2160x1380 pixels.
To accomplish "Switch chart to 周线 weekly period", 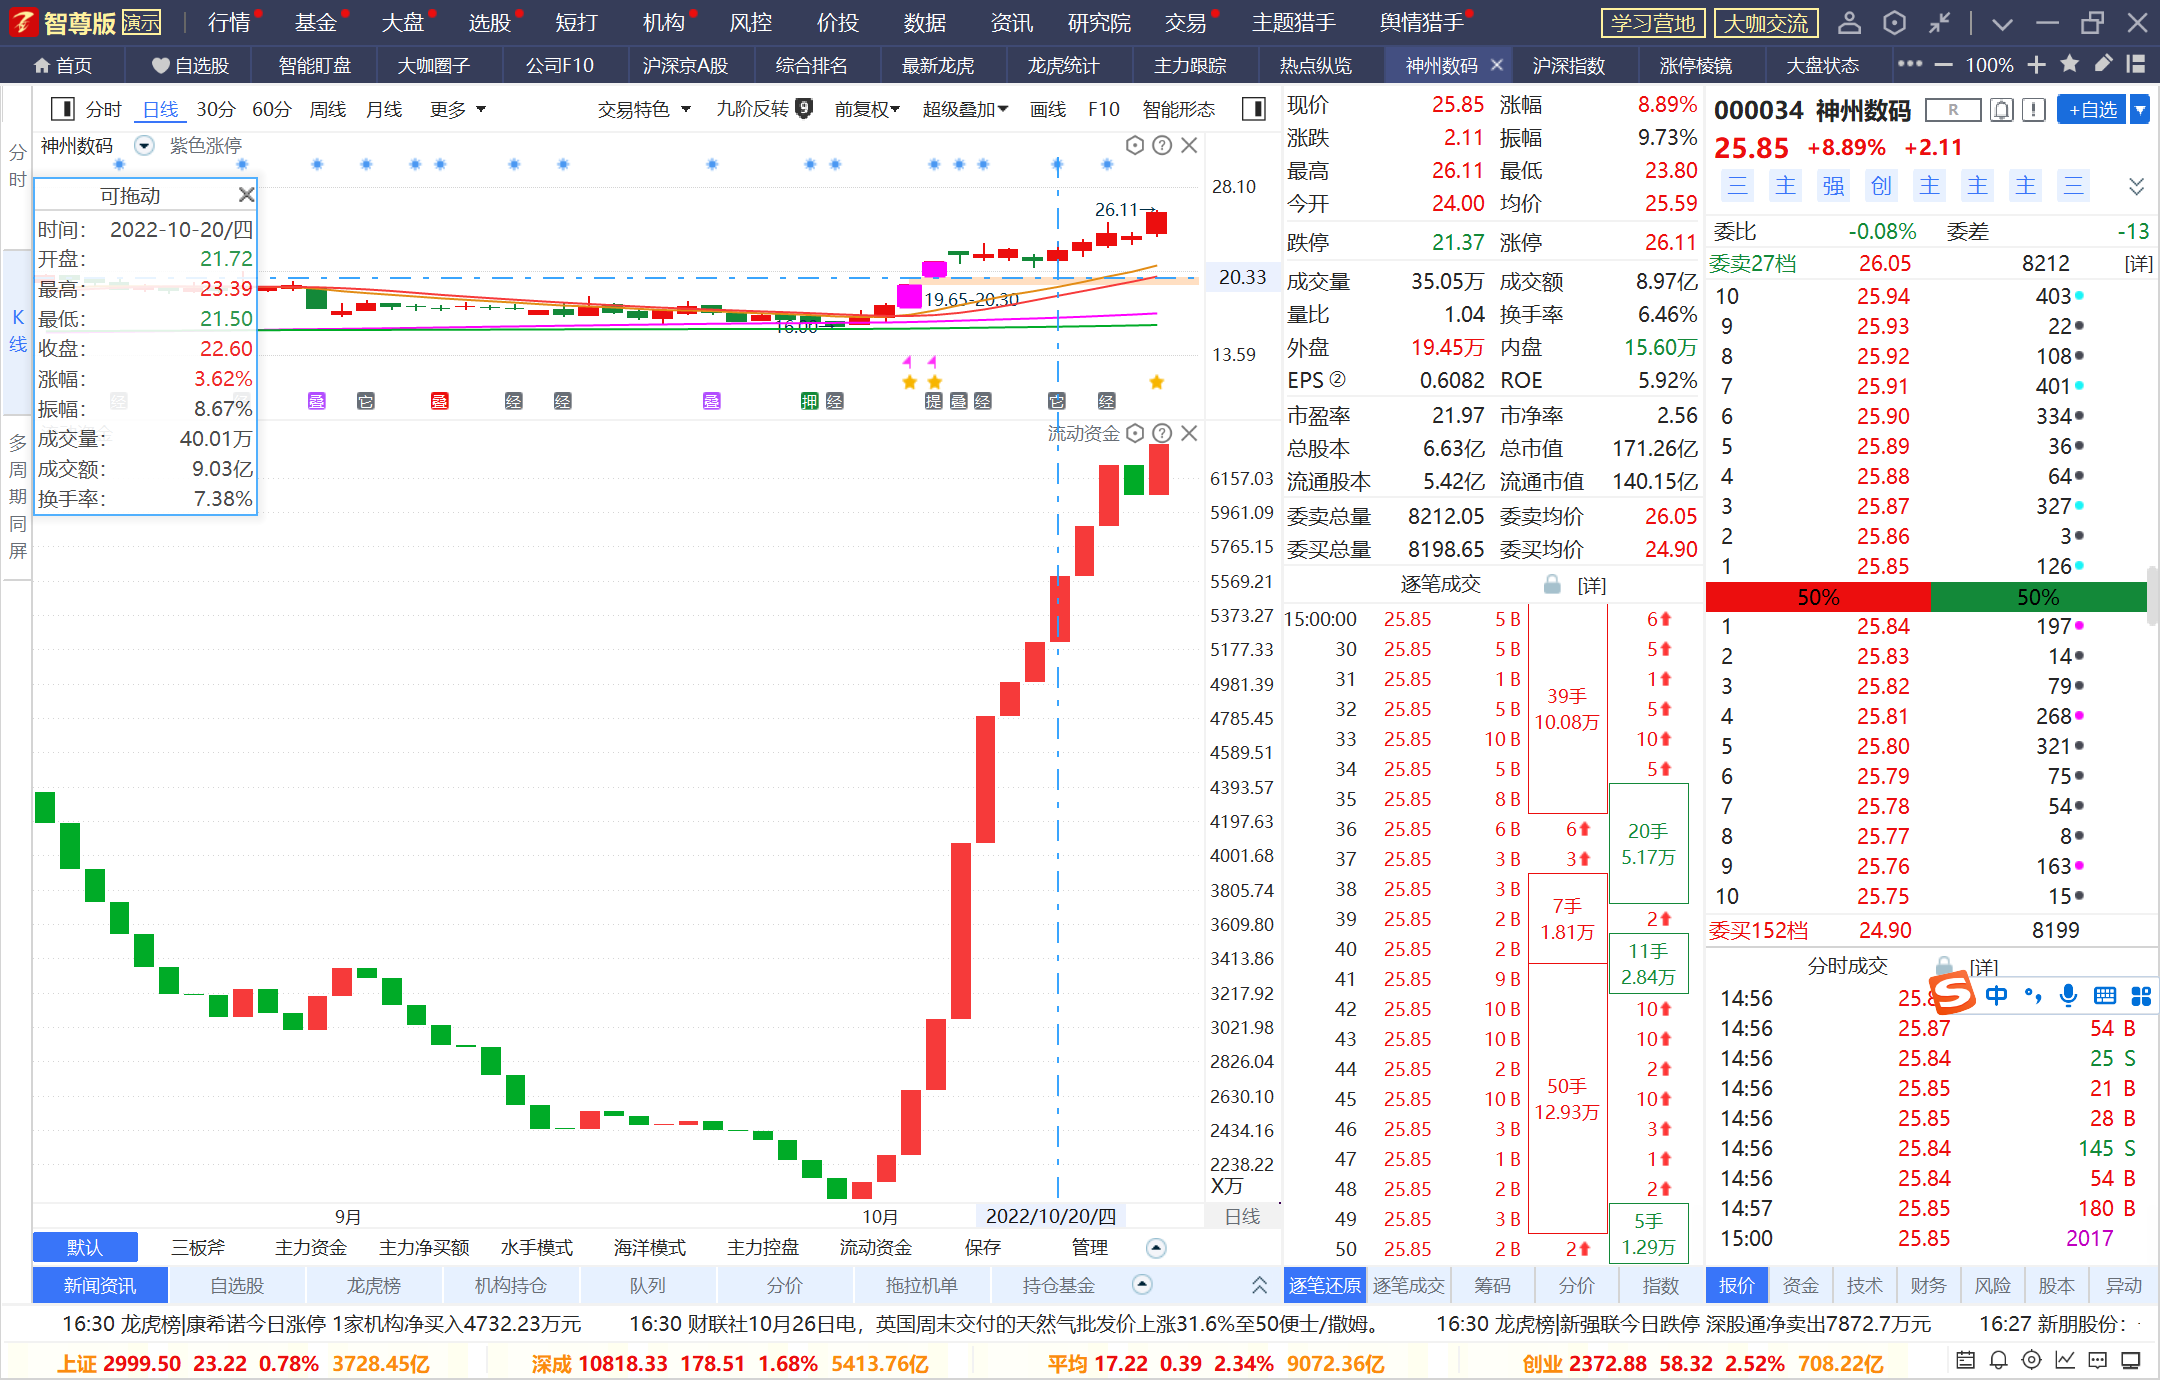I will click(328, 109).
